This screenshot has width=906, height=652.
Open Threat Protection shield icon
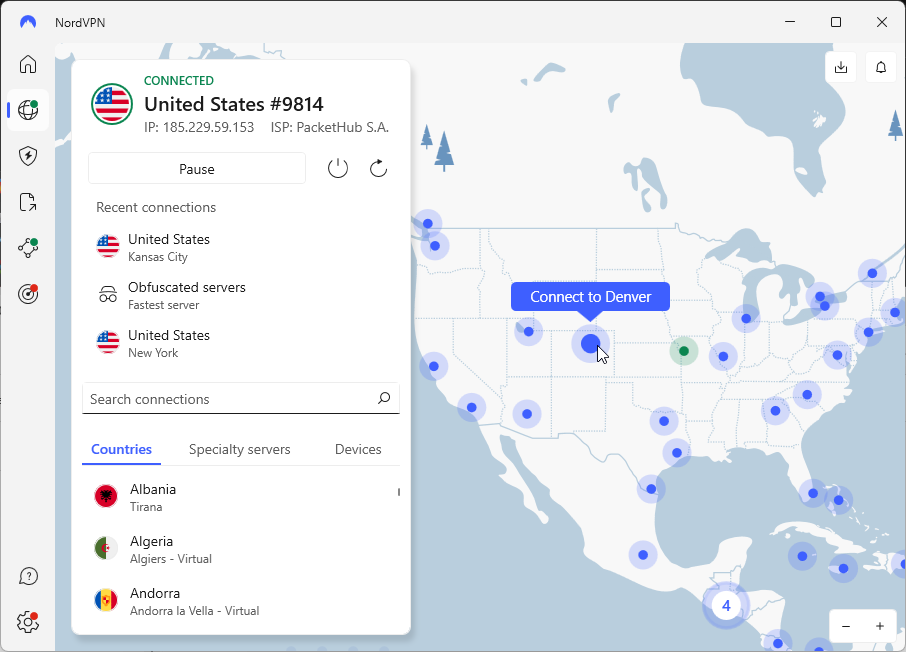coord(28,156)
